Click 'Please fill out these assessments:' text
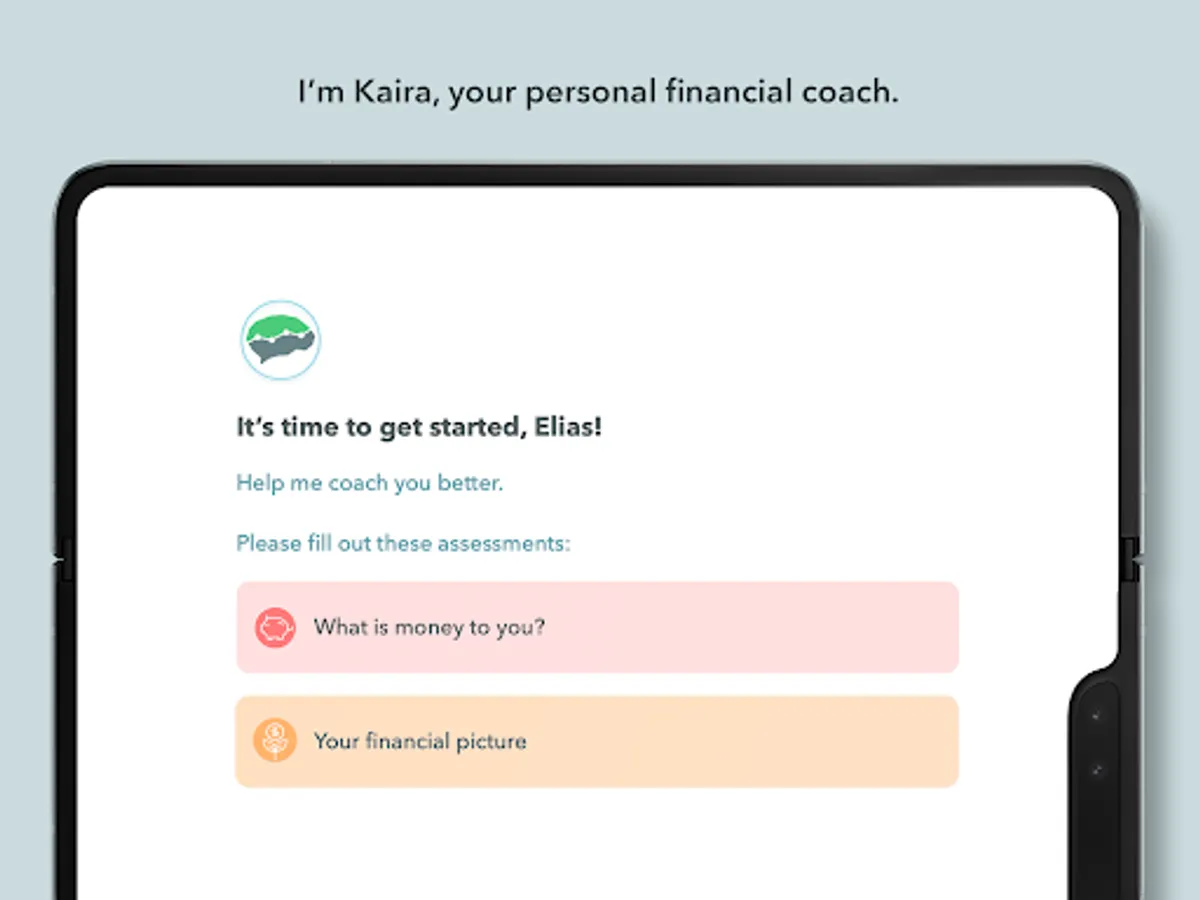The image size is (1200, 900). pyautogui.click(x=403, y=543)
